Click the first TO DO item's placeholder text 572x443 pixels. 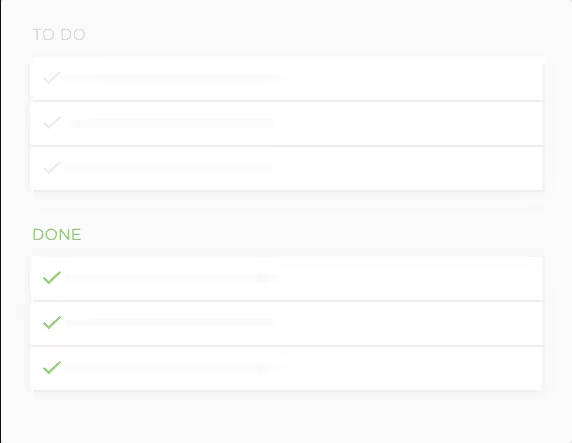point(173,78)
